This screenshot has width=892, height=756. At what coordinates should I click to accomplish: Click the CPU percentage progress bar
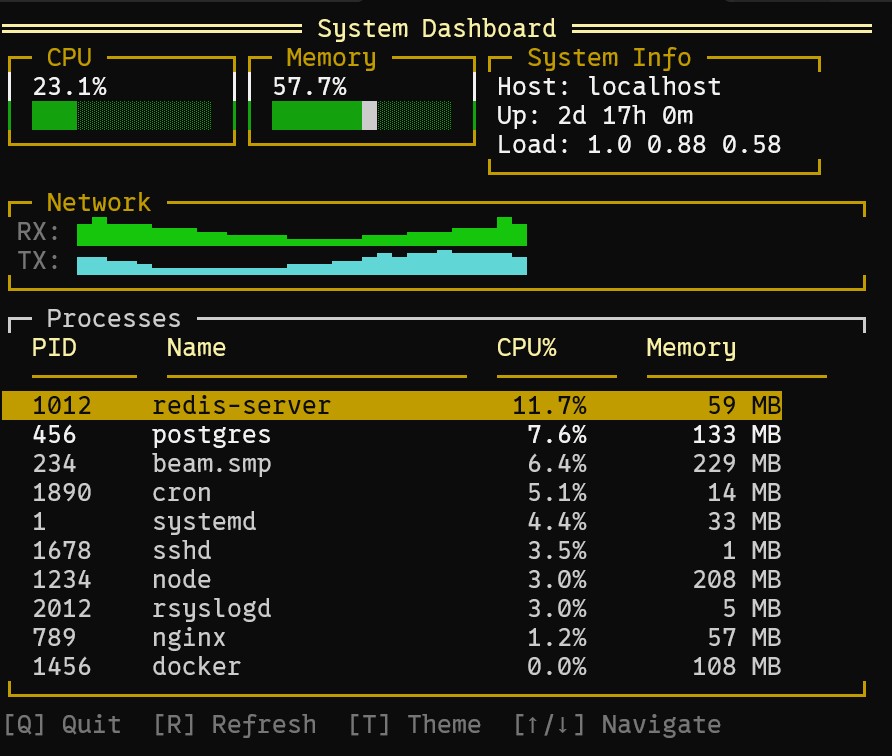(120, 115)
